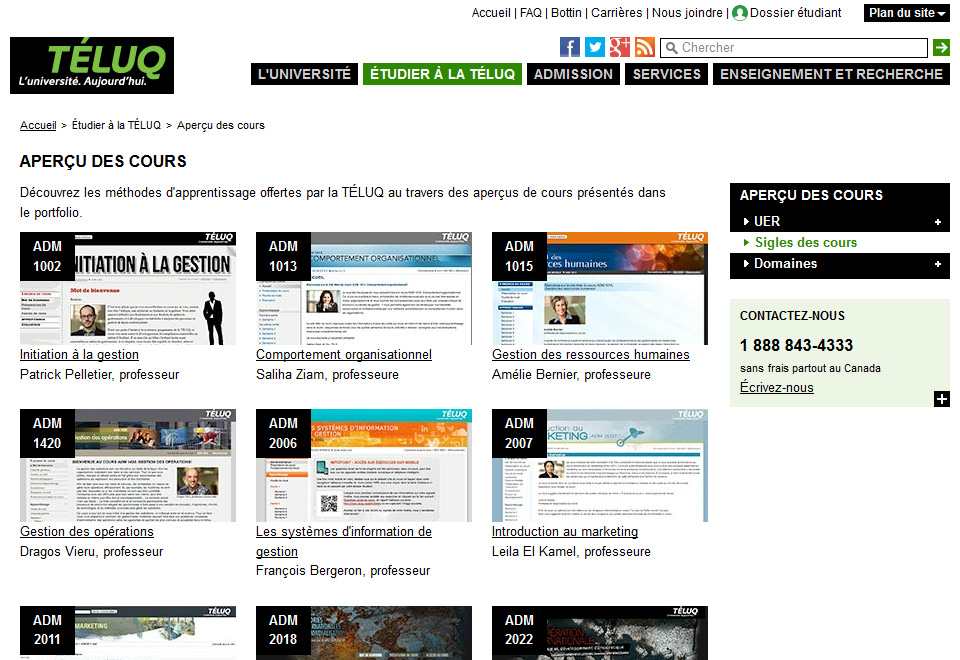Screen dimensions: 960x660
Task: Open the ADM 2011 course thumbnail
Action: coord(127,633)
